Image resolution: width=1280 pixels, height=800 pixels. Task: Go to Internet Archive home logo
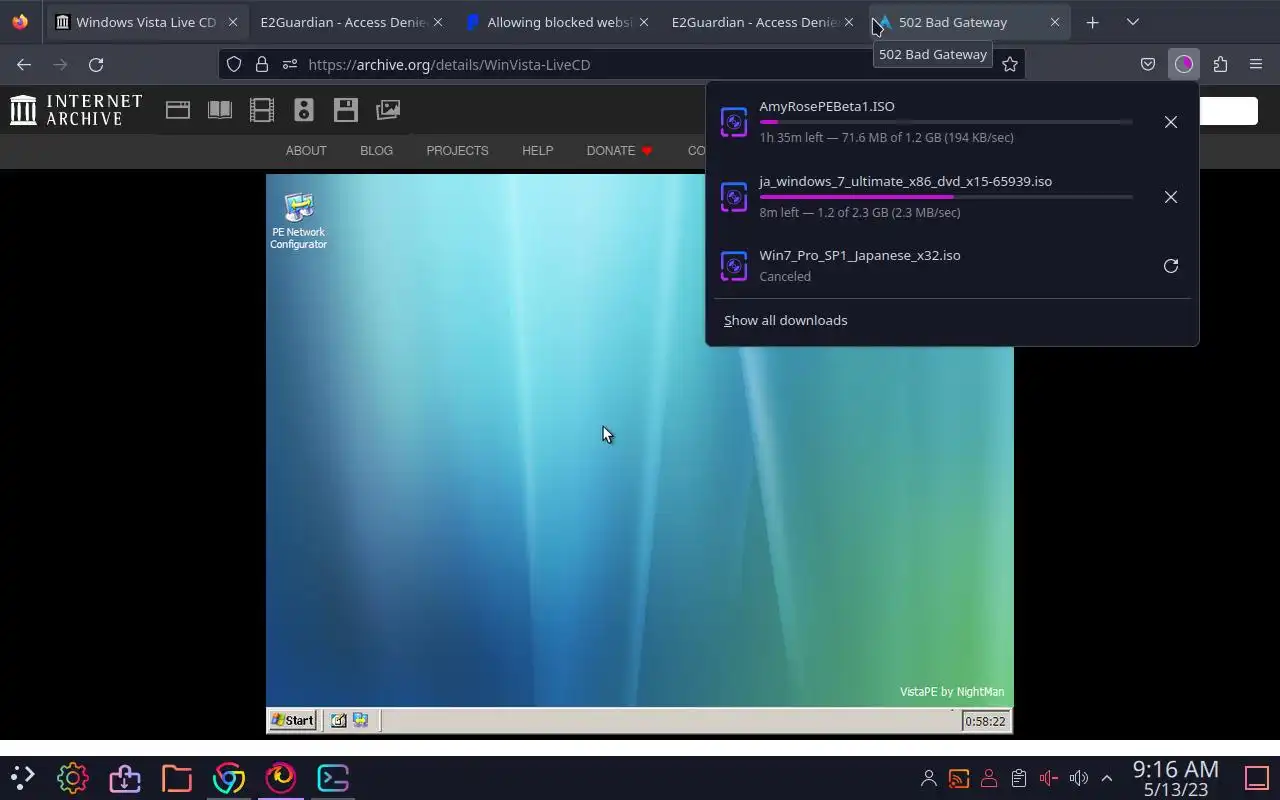76,110
